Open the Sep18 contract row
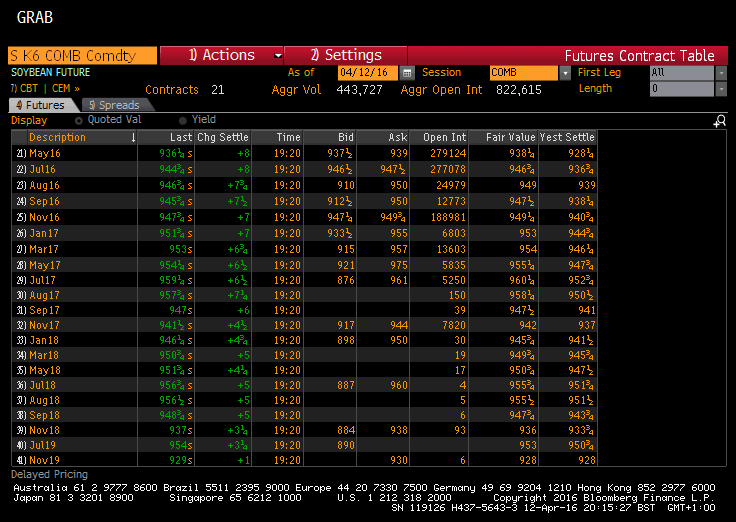Viewport: 736px width, 522px height. click(x=304, y=415)
